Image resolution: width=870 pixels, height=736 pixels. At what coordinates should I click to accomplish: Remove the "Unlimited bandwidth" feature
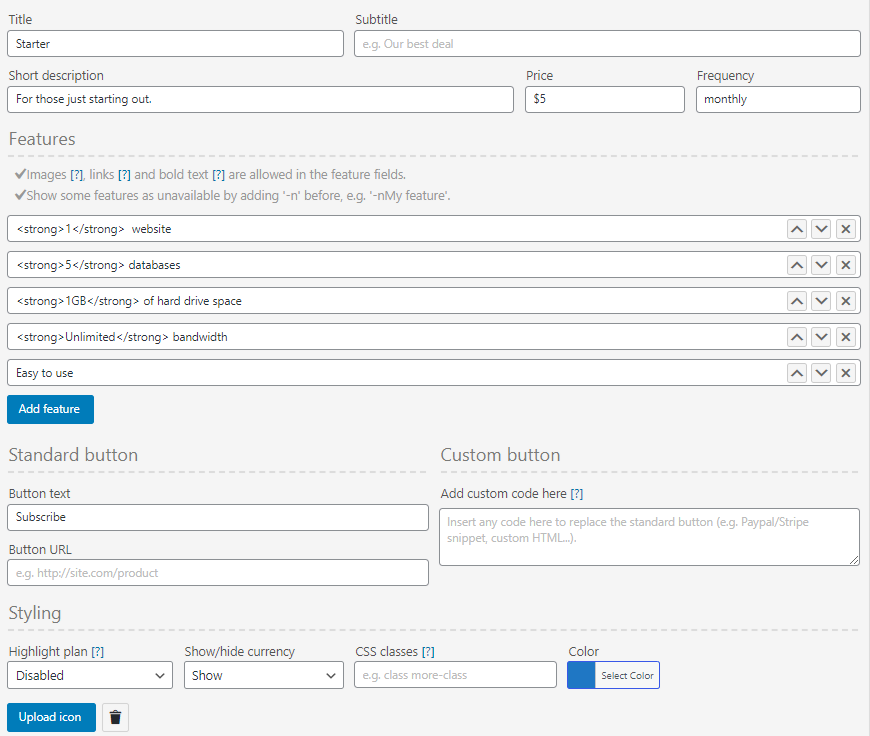click(845, 336)
